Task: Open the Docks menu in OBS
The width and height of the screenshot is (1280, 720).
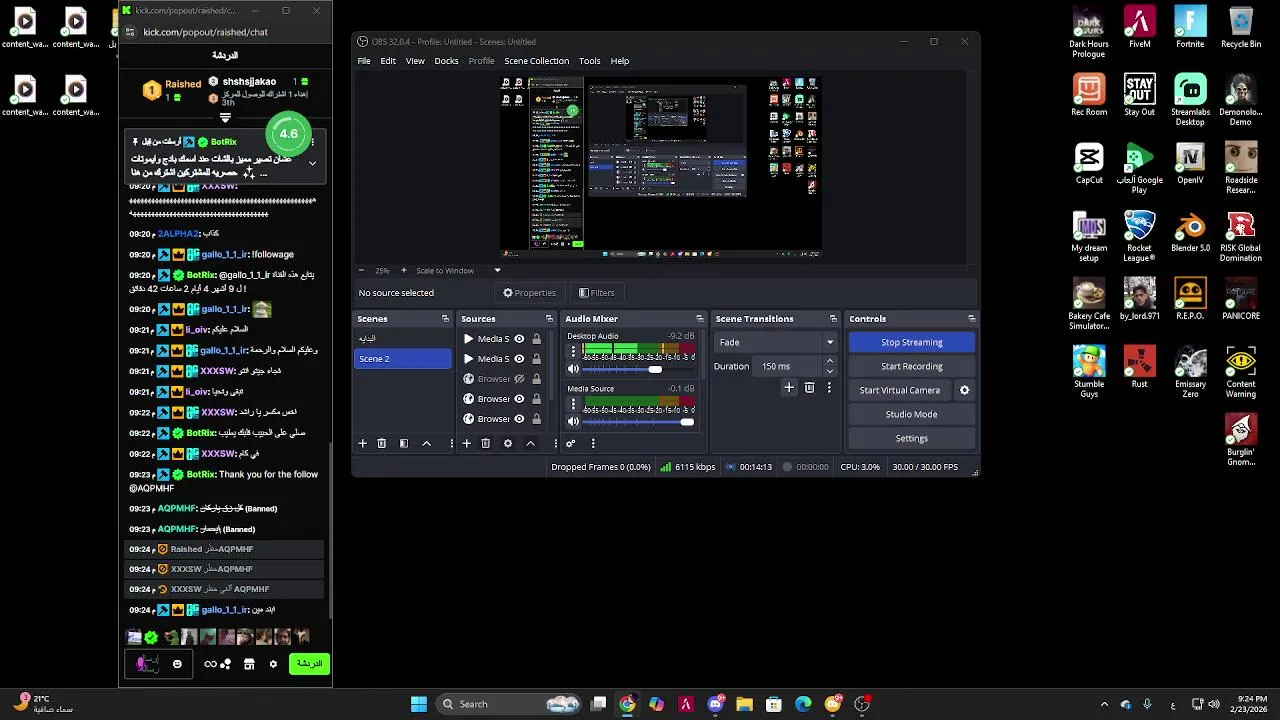Action: (446, 61)
